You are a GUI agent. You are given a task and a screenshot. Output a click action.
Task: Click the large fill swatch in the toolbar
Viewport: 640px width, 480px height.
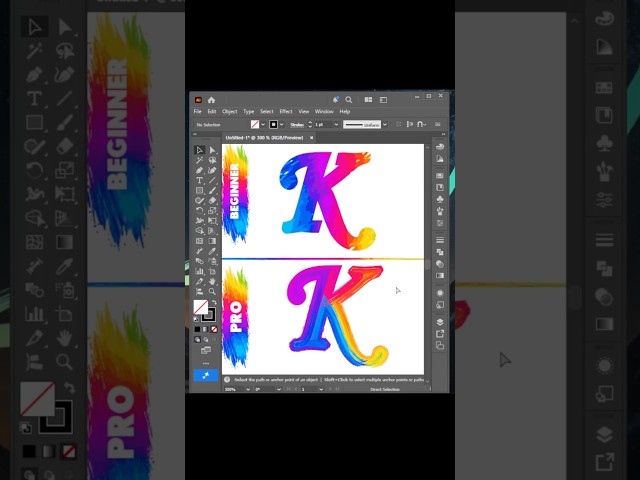point(200,307)
